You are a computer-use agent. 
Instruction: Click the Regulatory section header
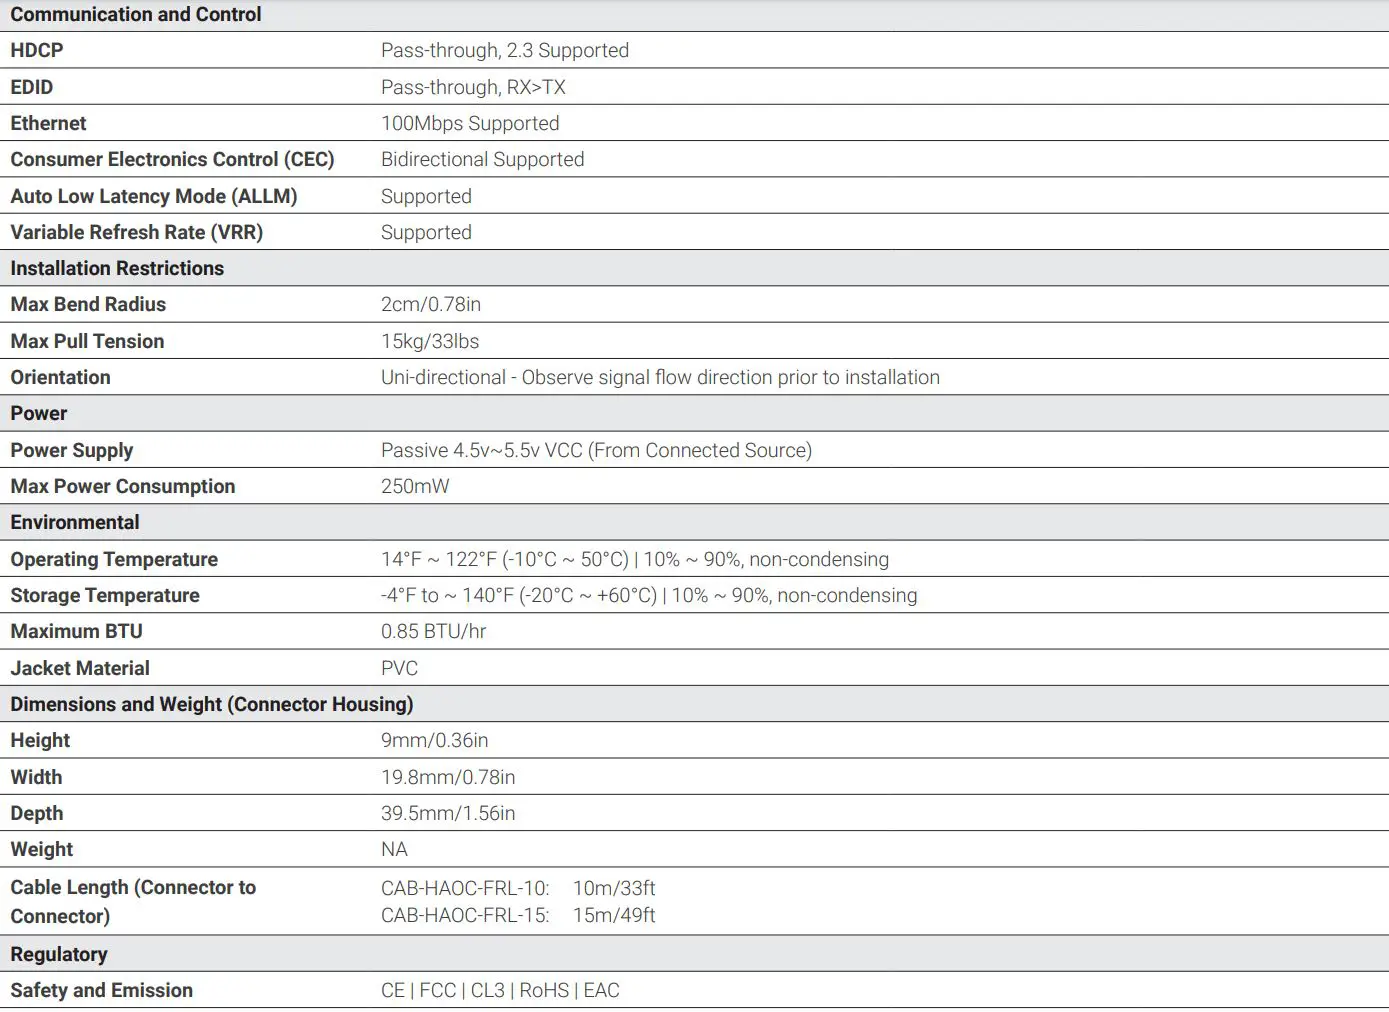click(59, 954)
